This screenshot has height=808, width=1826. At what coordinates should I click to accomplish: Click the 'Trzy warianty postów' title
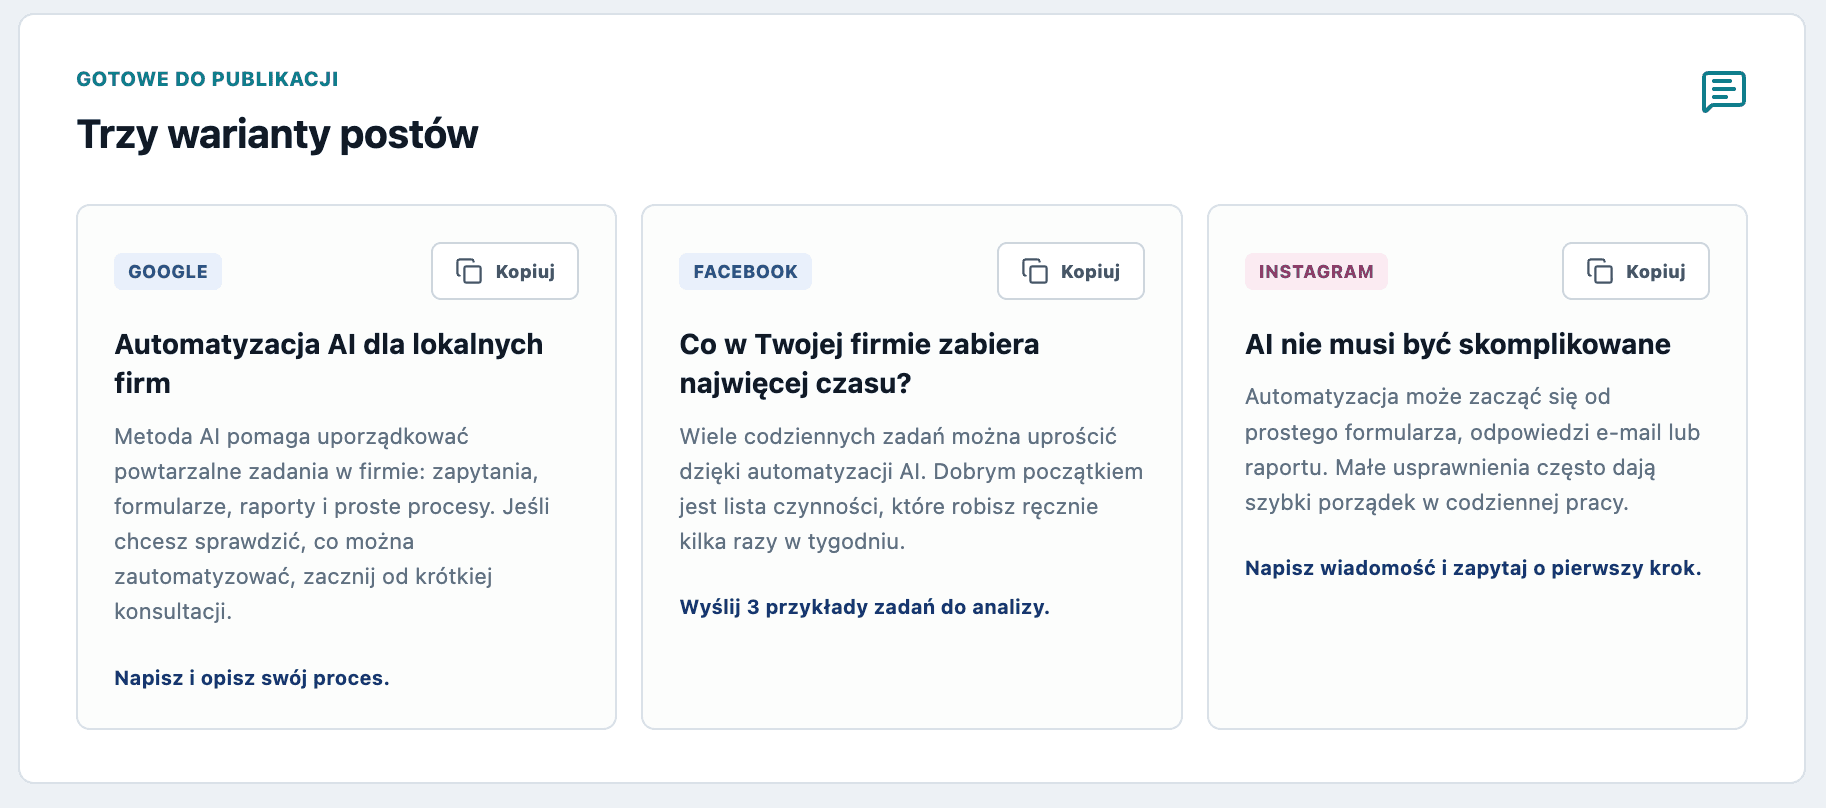pos(277,134)
